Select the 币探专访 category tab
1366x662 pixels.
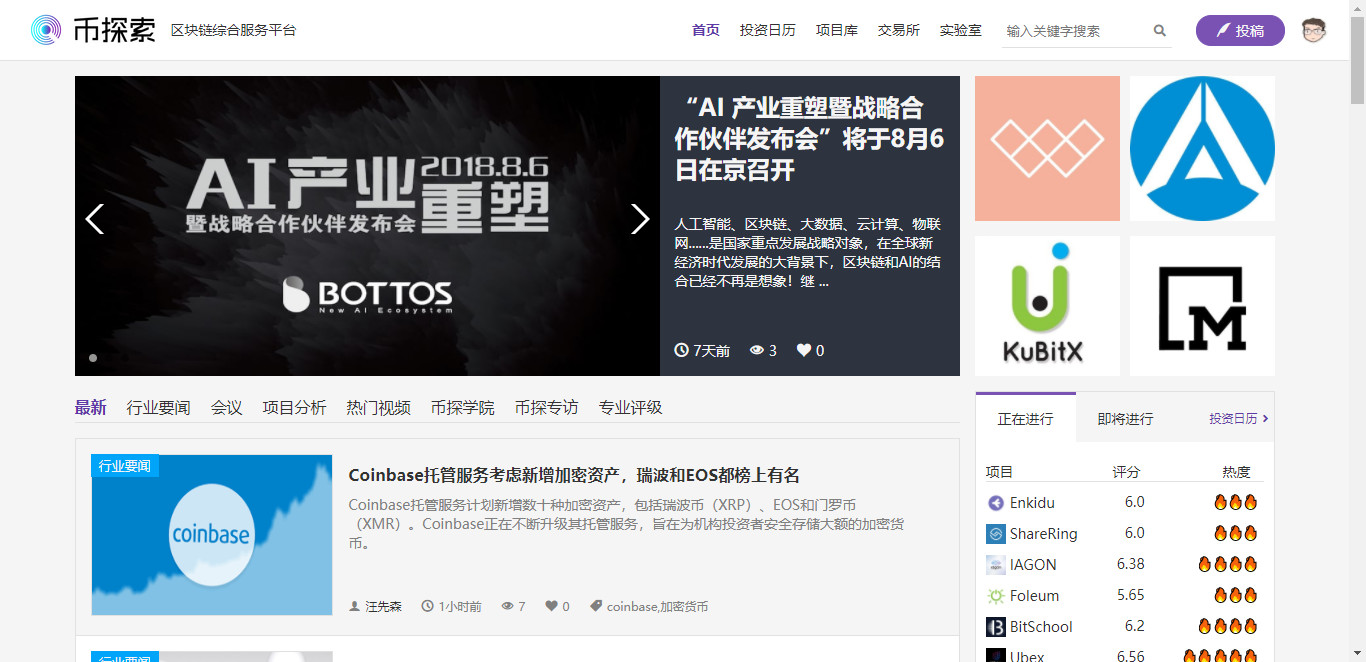click(x=547, y=407)
